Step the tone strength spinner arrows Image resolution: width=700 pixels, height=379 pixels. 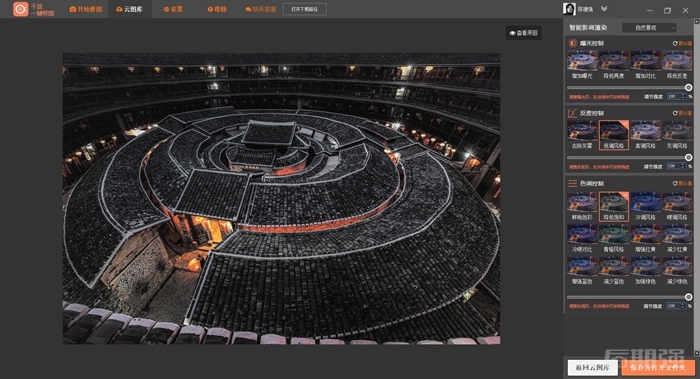683,306
